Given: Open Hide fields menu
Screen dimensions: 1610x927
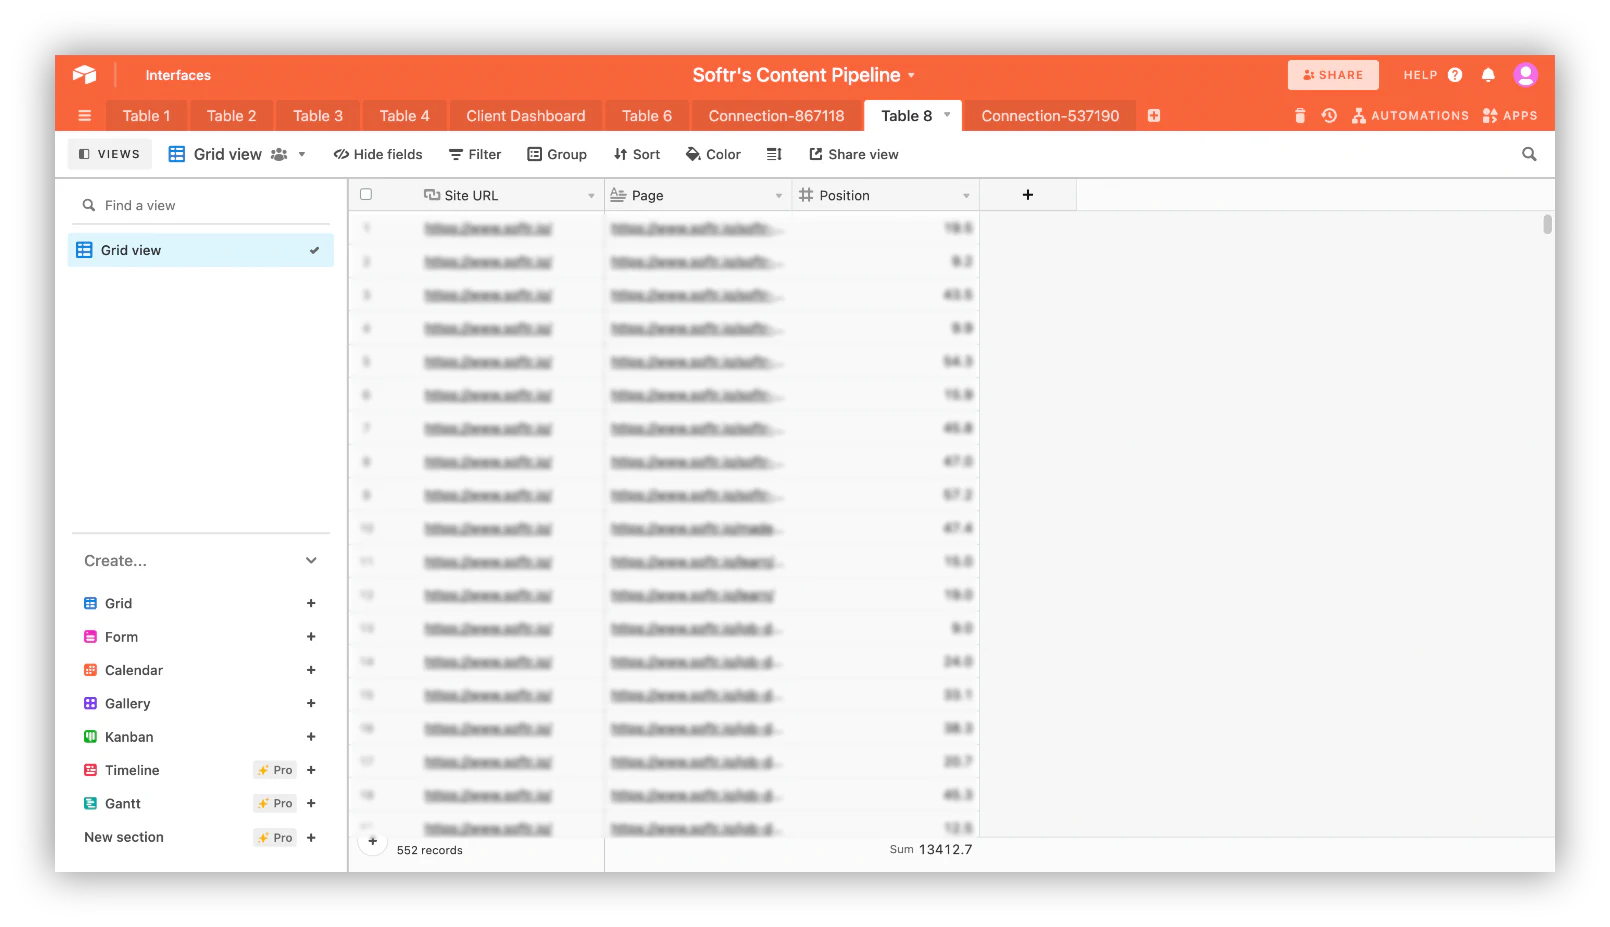Looking at the screenshot, I should tap(378, 154).
